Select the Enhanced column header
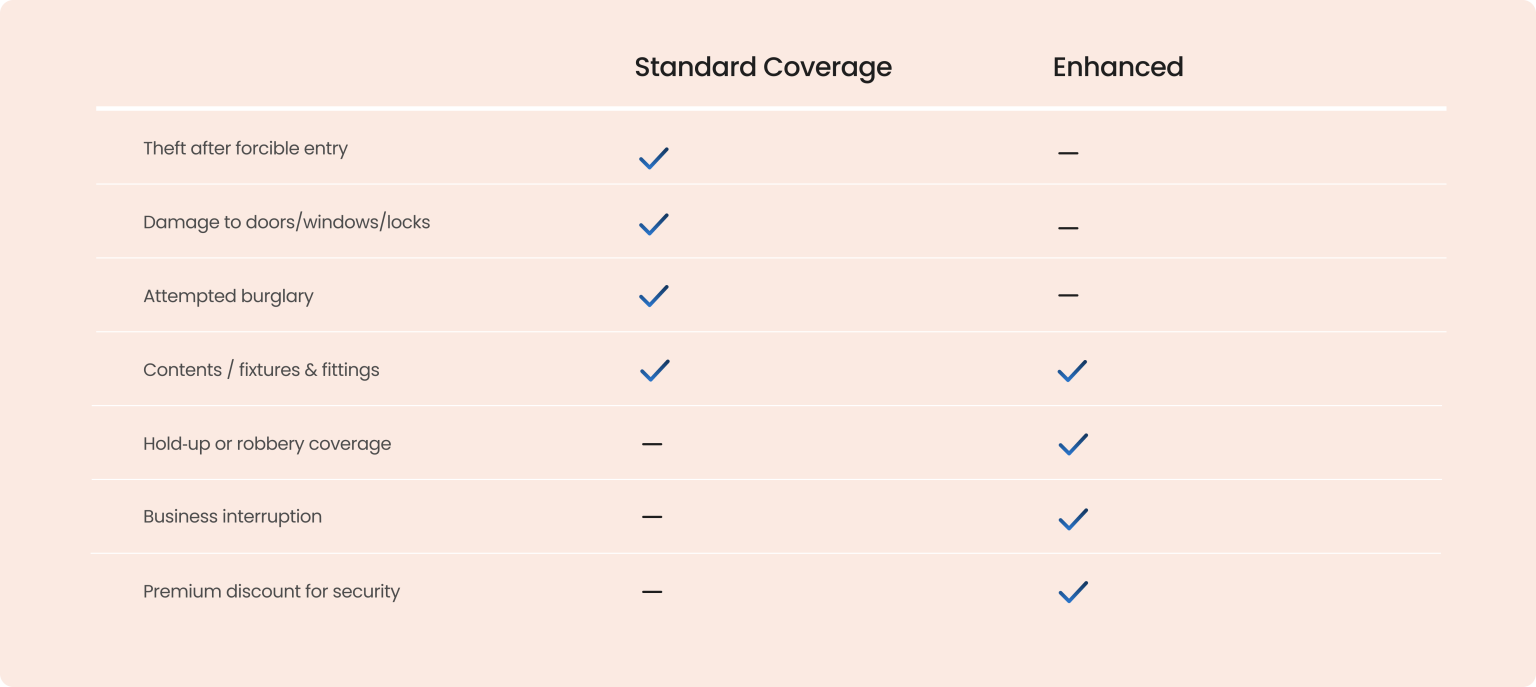Screen dimensions: 1536x687 pyautogui.click(x=1118, y=67)
